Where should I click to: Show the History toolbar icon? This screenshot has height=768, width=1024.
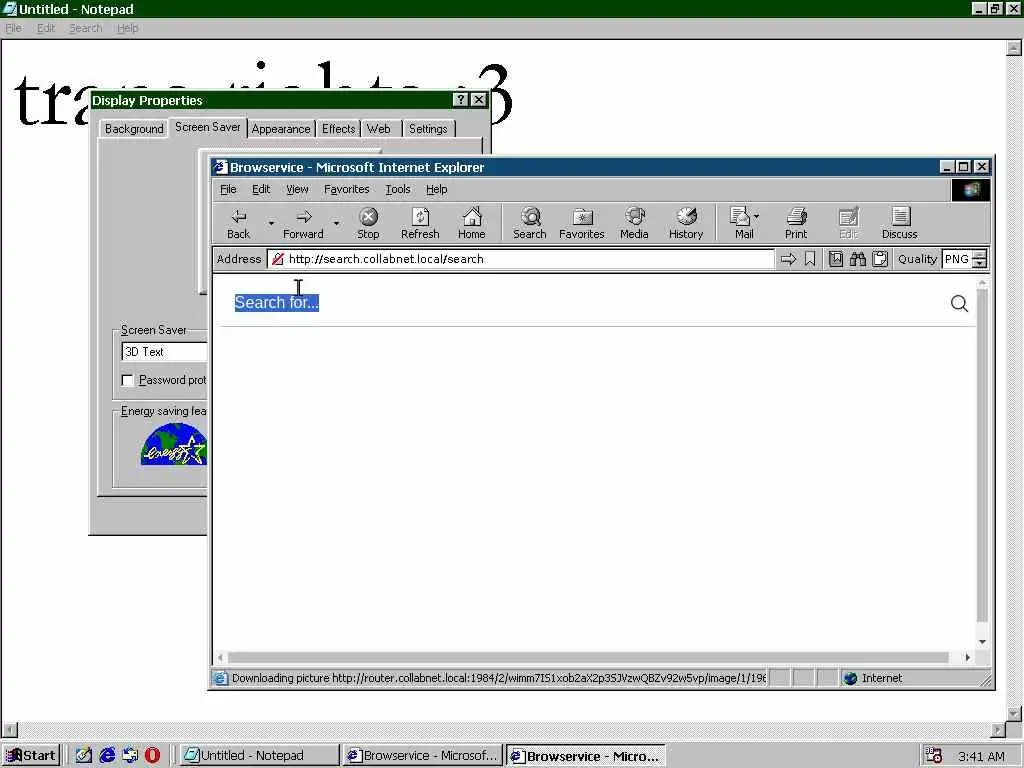pos(686,223)
